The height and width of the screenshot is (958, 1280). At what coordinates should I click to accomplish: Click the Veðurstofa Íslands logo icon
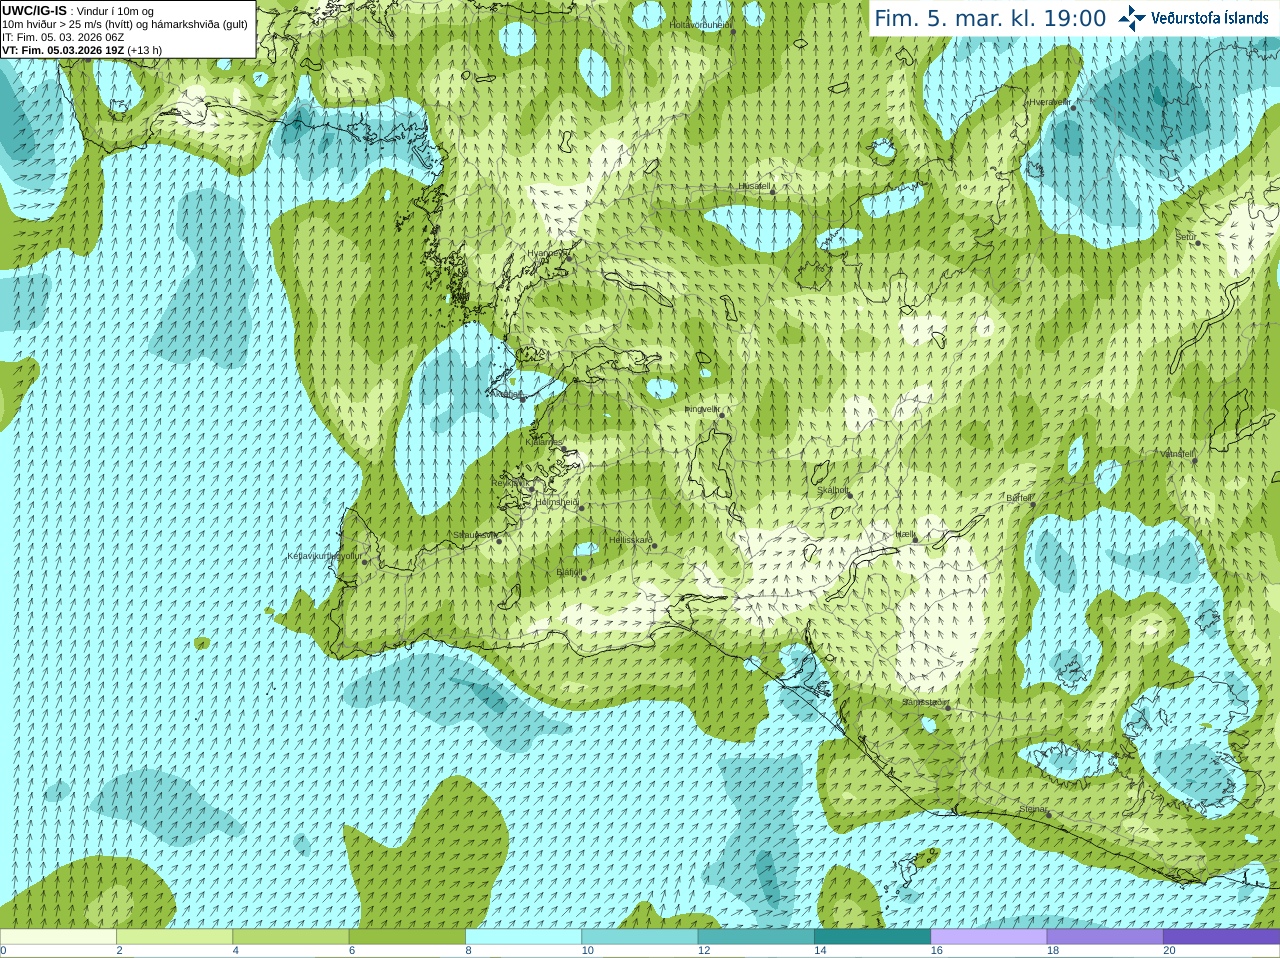[1131, 18]
